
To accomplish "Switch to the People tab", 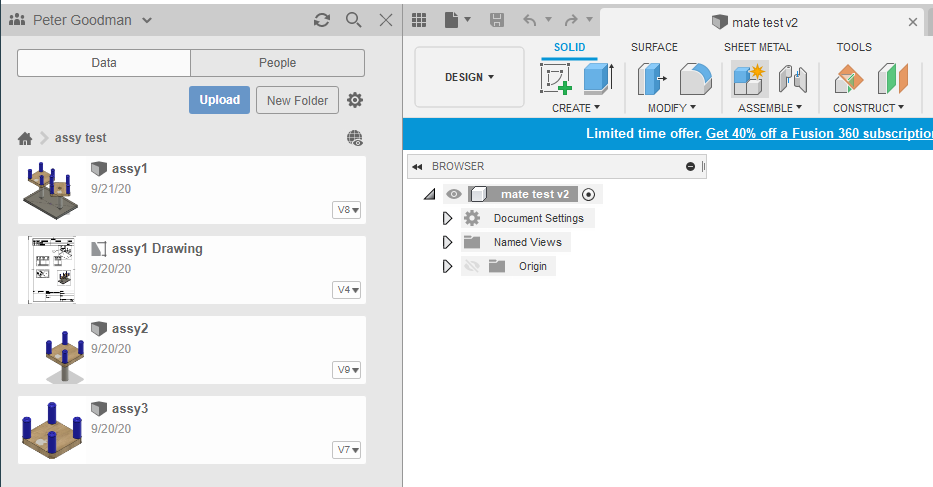I will (277, 63).
